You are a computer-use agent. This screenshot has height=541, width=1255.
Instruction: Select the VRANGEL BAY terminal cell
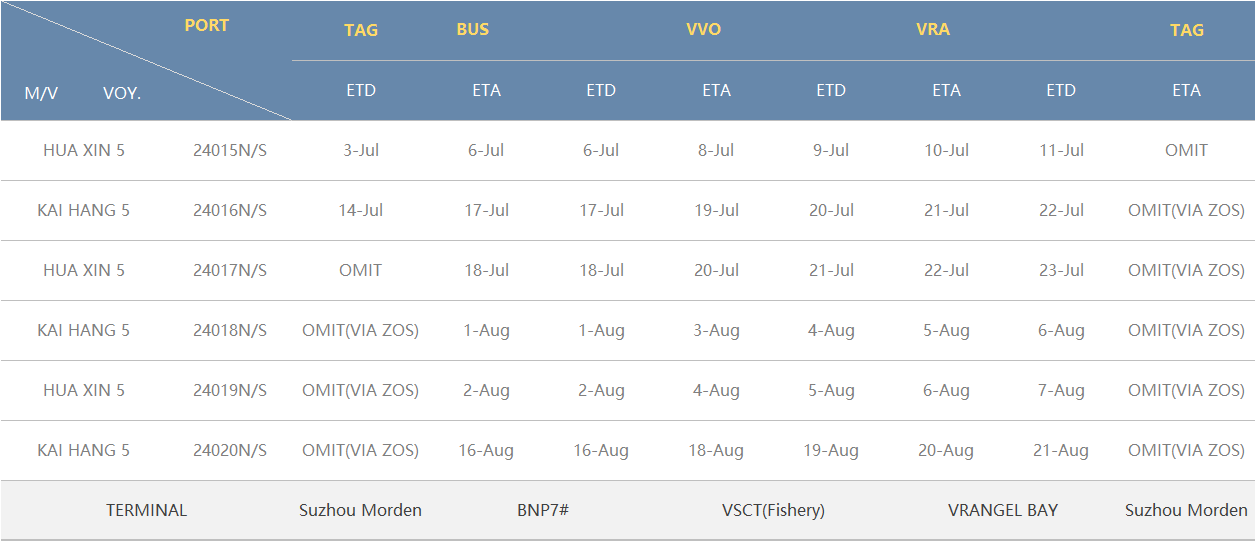click(x=1003, y=510)
